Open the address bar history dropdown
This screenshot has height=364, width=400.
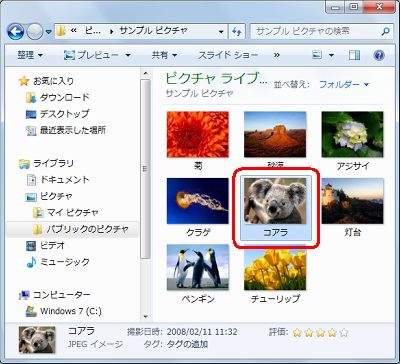(221, 32)
